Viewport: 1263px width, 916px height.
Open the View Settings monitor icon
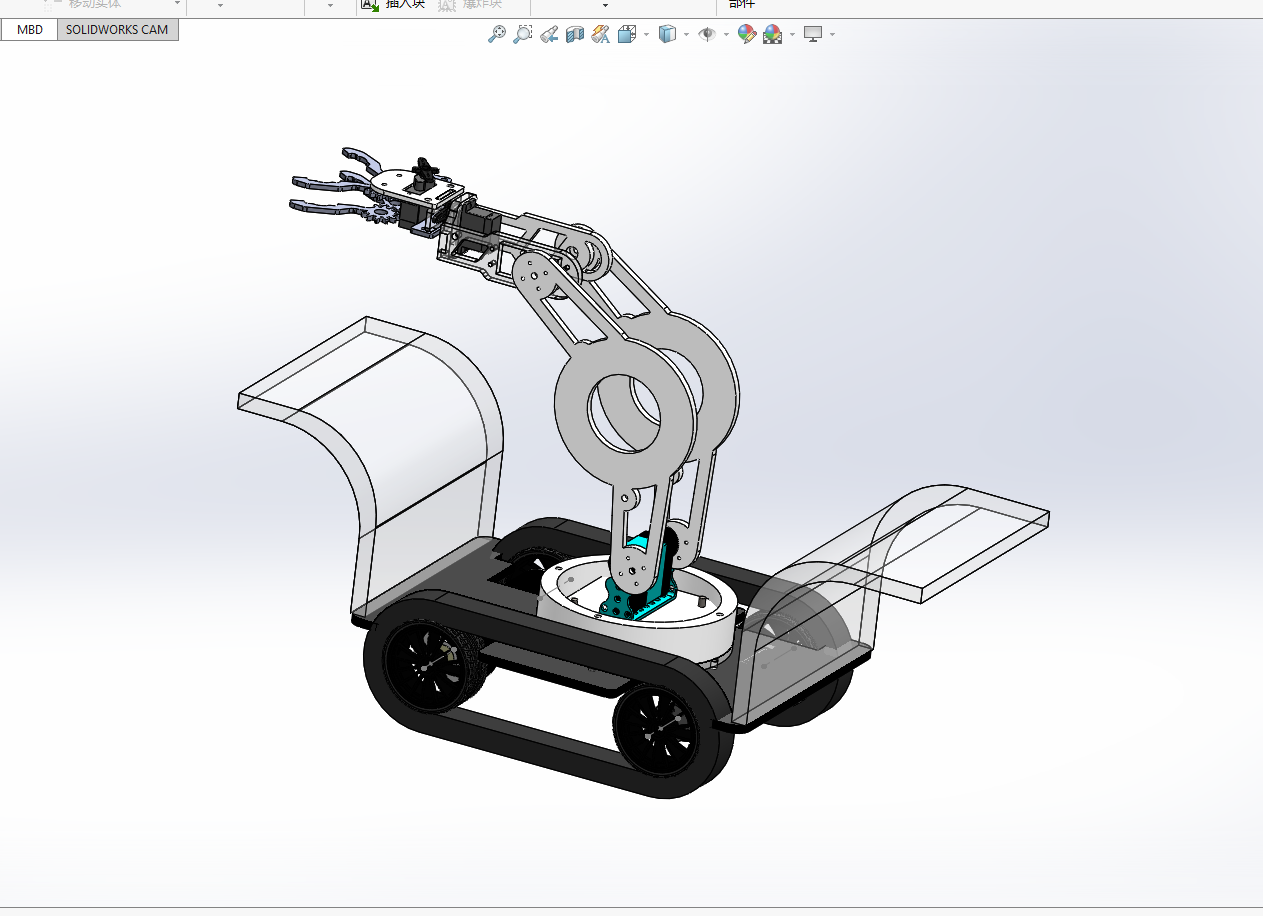[813, 34]
